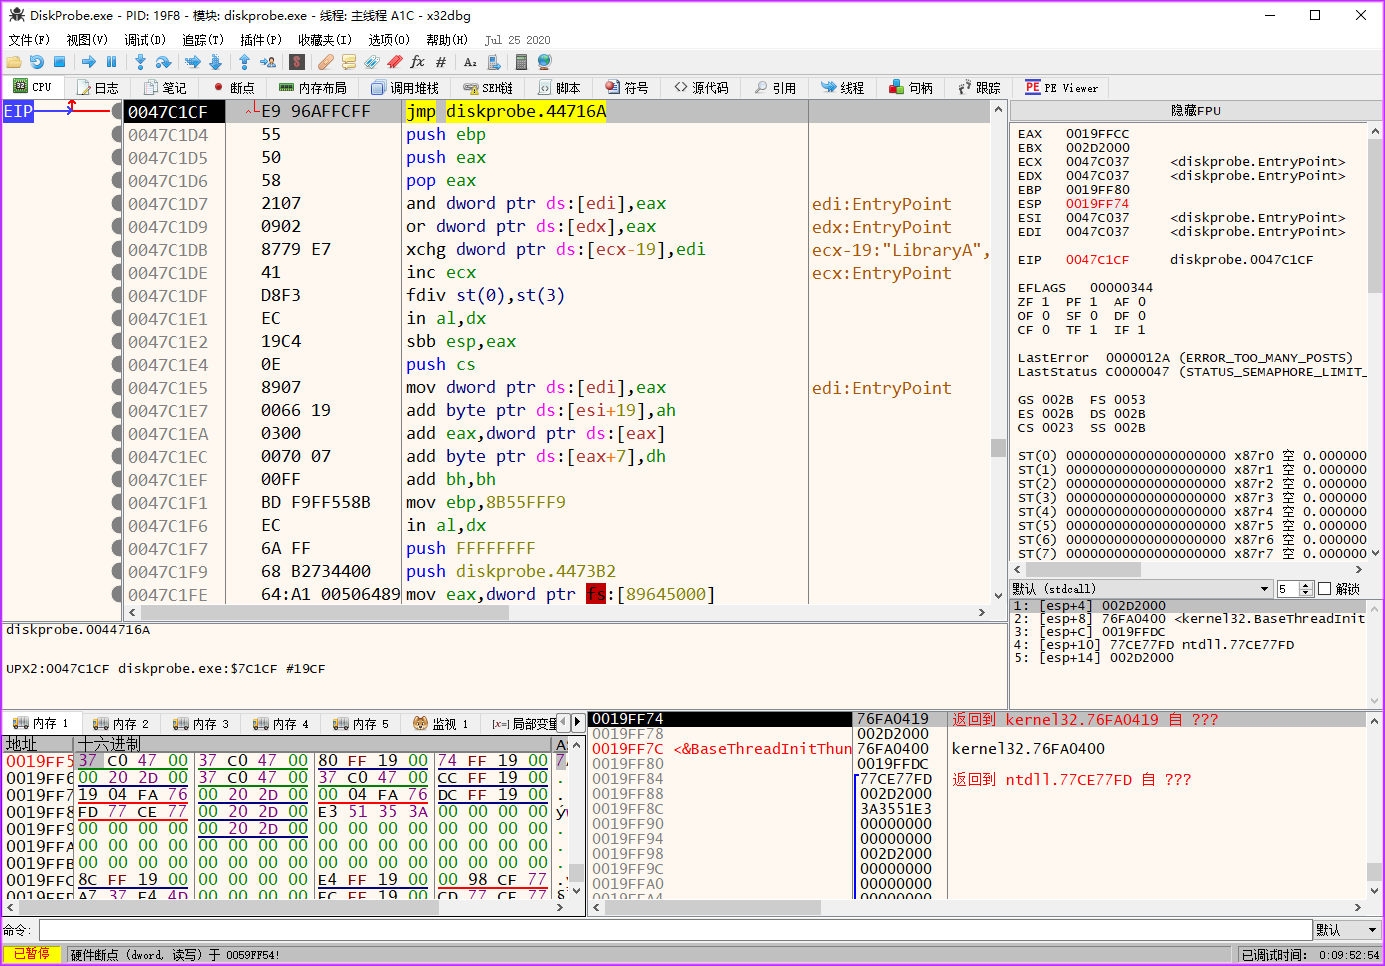Stop debugging with blue square icon
Screen dimensions: 1385x966
click(x=59, y=62)
